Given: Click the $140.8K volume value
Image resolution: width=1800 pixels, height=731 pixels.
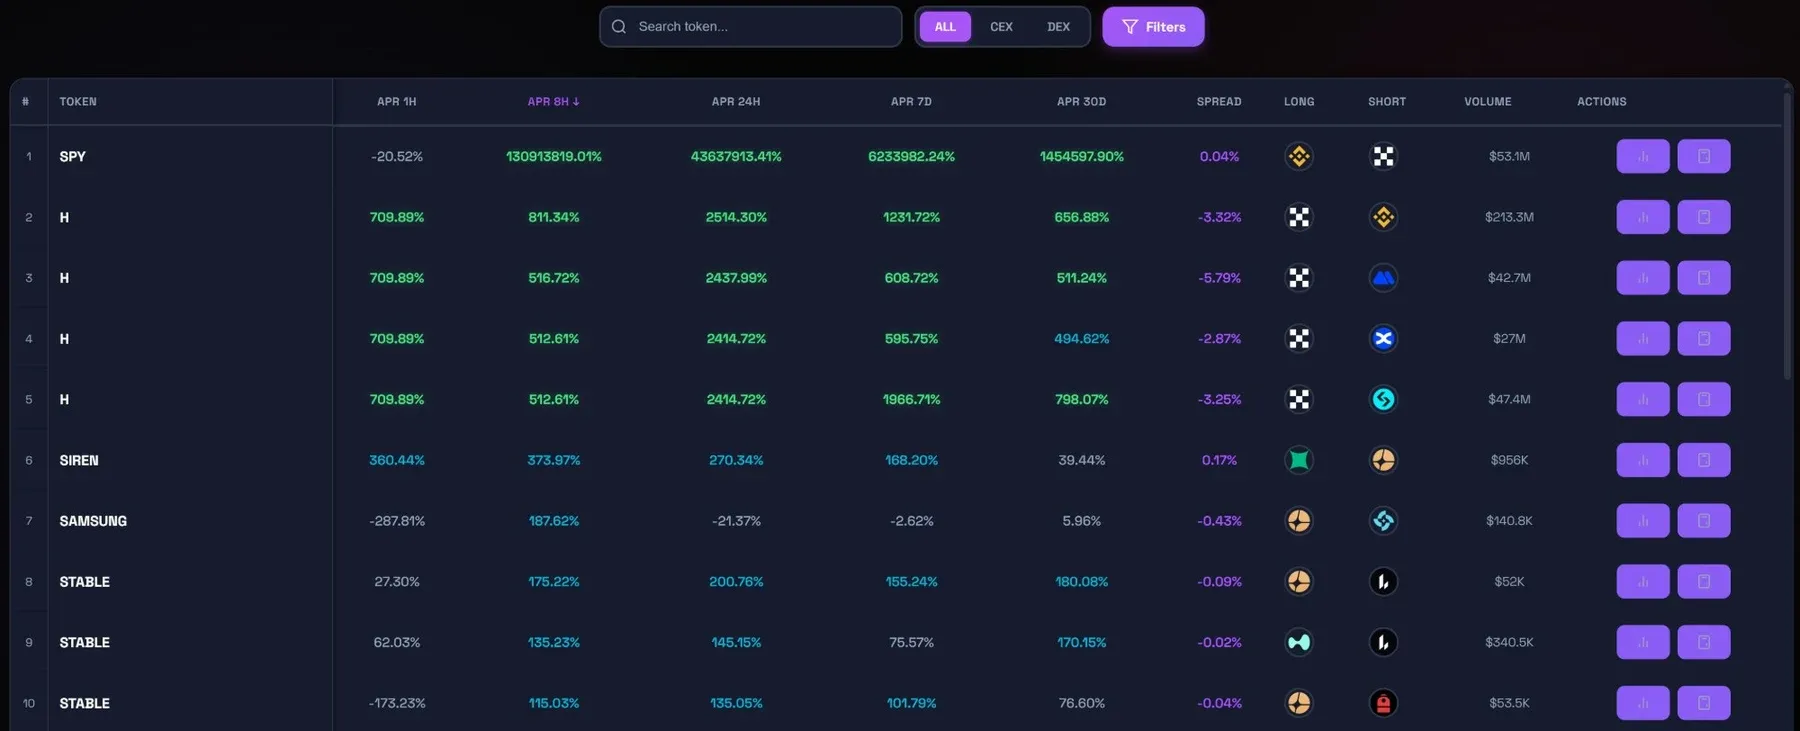Looking at the screenshot, I should (x=1509, y=521).
